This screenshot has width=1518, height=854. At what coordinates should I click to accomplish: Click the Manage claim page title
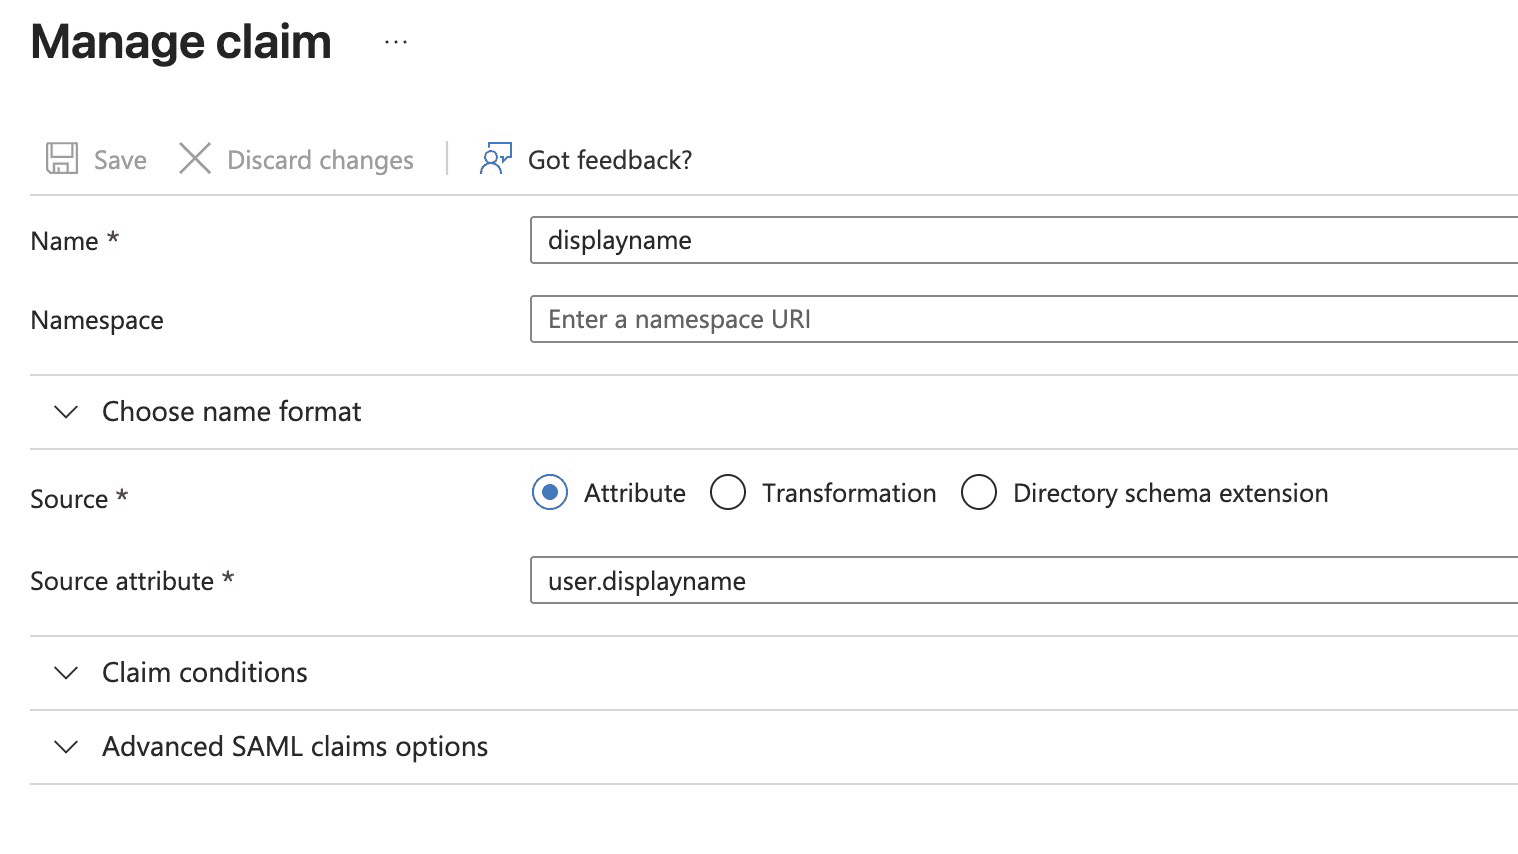coord(181,42)
